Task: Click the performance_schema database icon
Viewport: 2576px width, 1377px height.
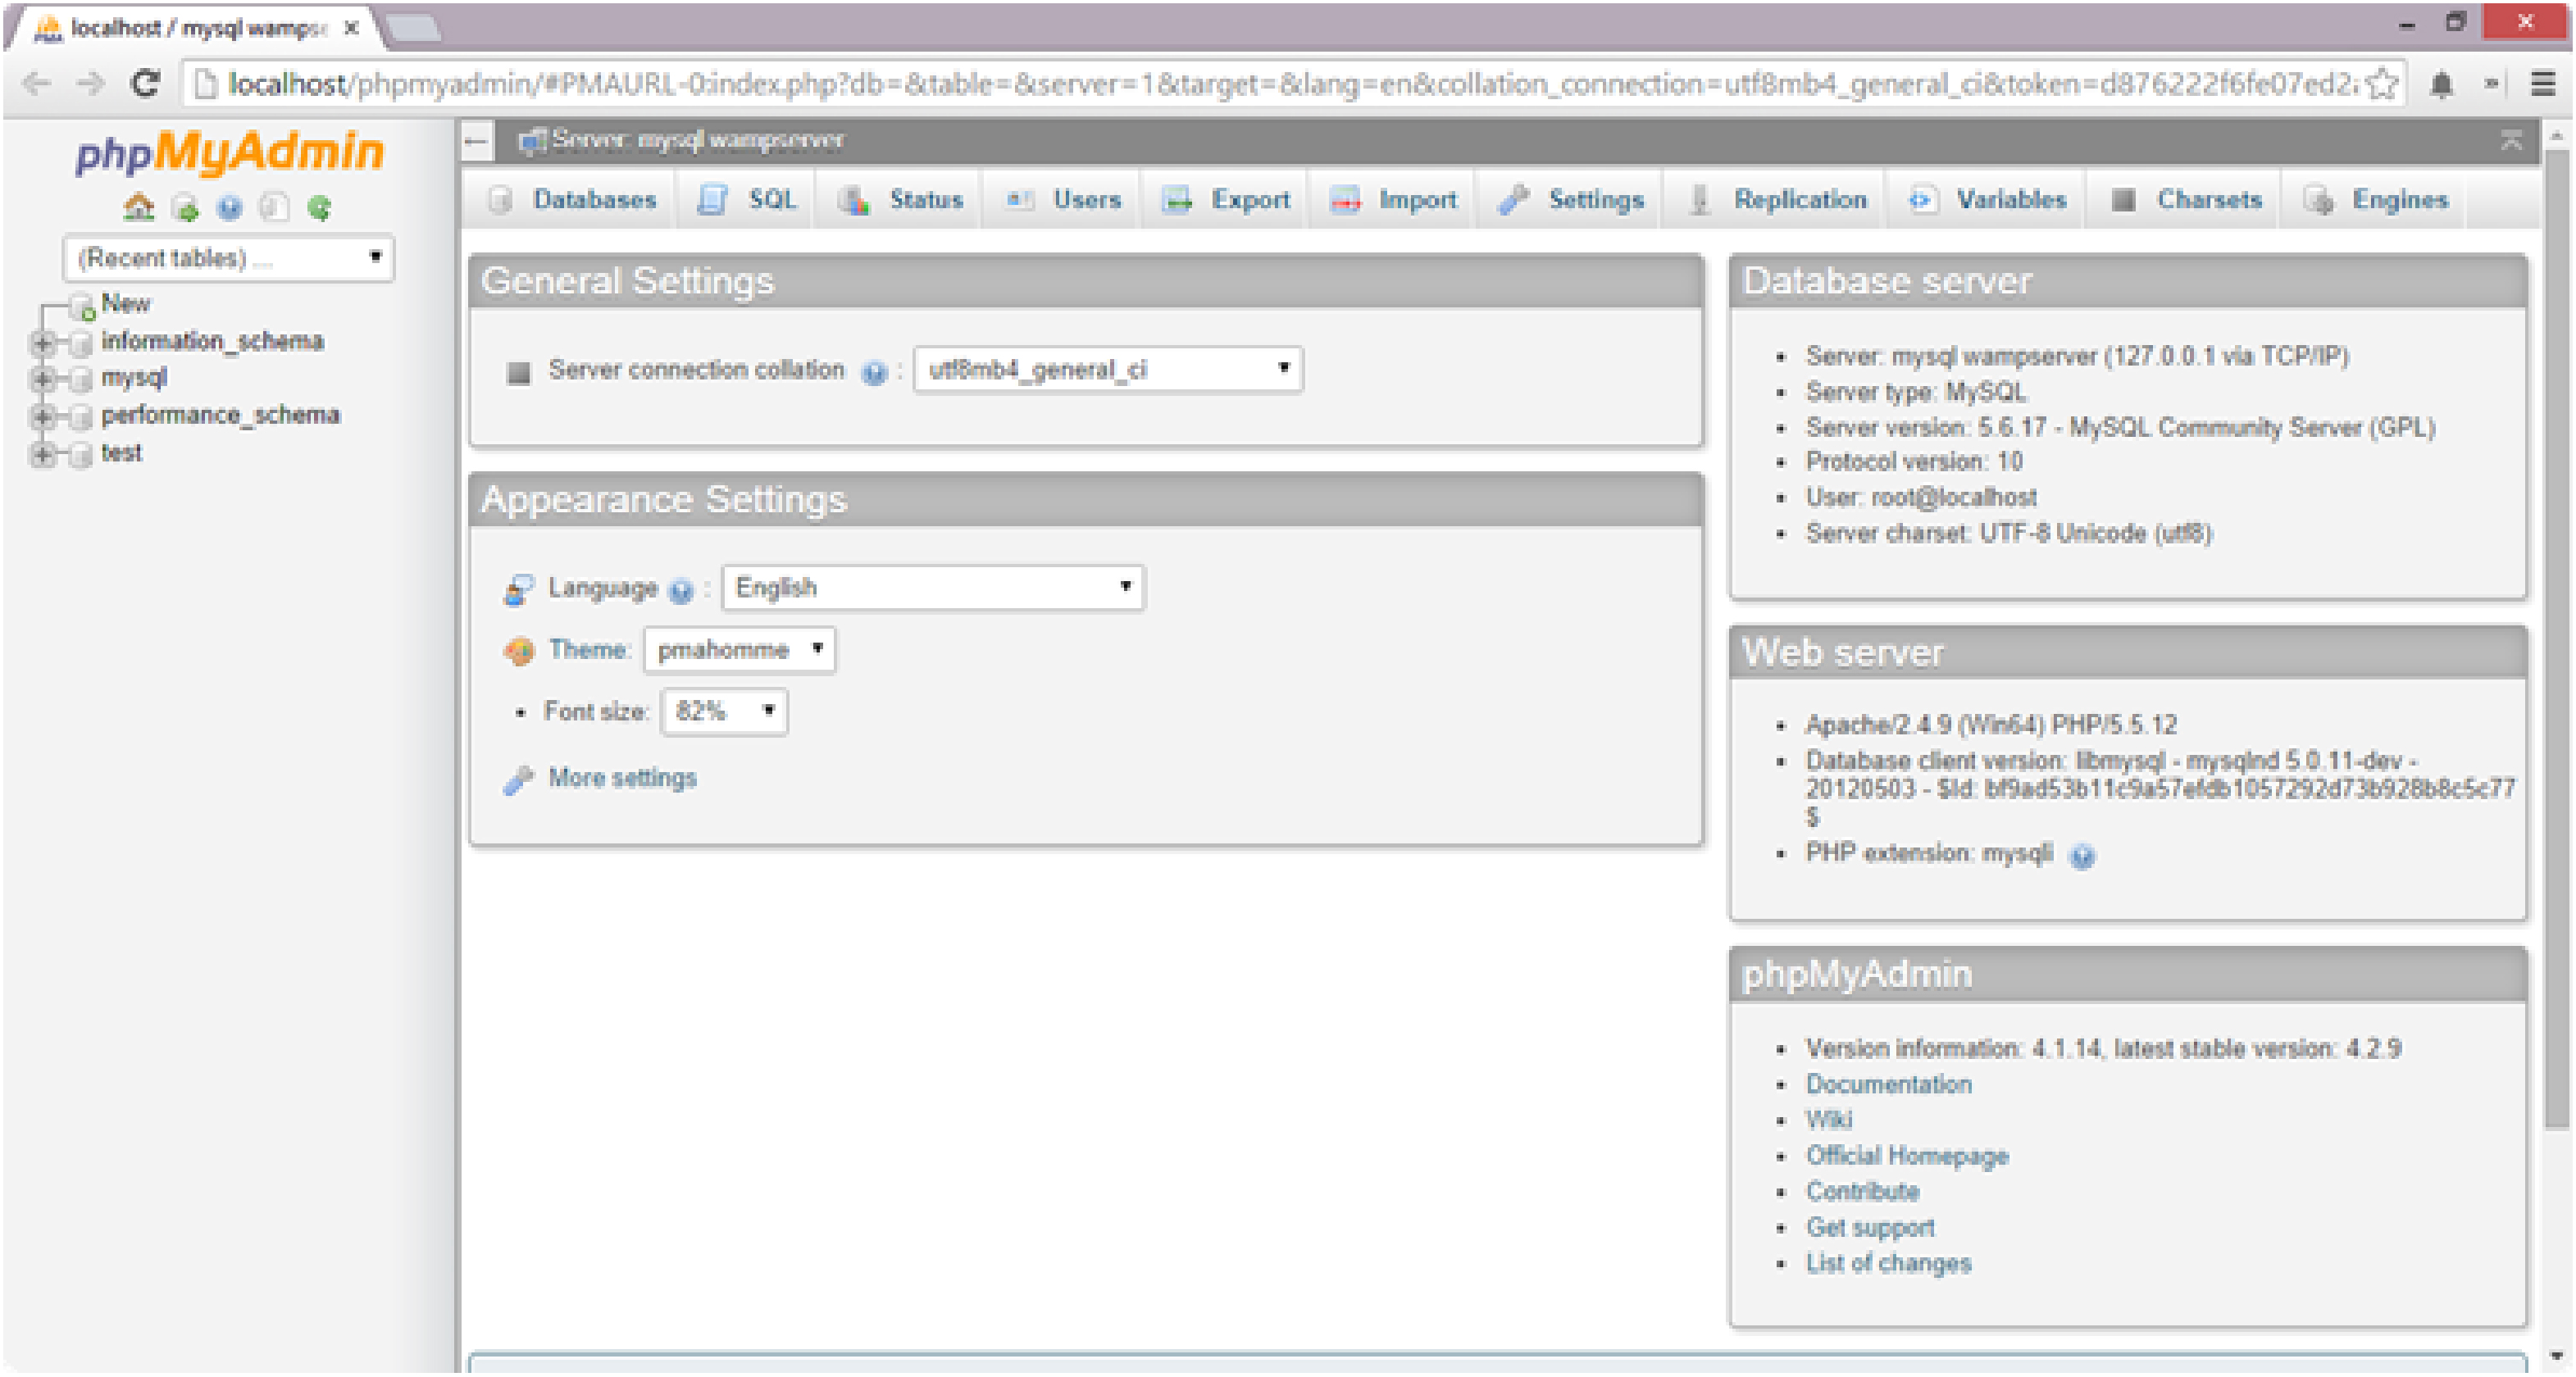Action: click(83, 417)
